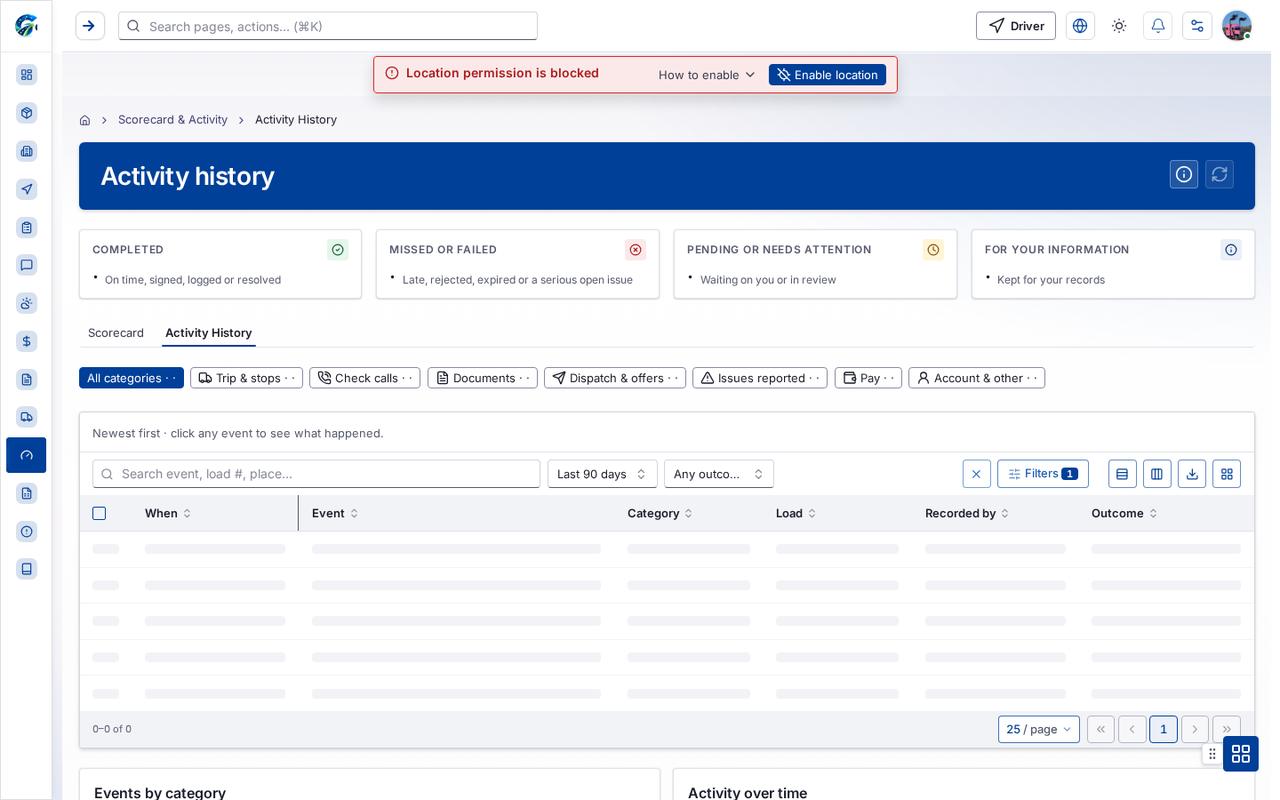Screen dimensions: 1280x800
Task: Open the dollar sign pay icon in sidebar
Action: point(27,341)
